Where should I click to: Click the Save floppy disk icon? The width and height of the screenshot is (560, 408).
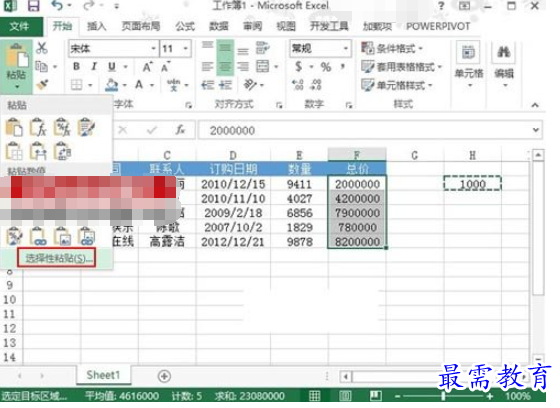(33, 6)
